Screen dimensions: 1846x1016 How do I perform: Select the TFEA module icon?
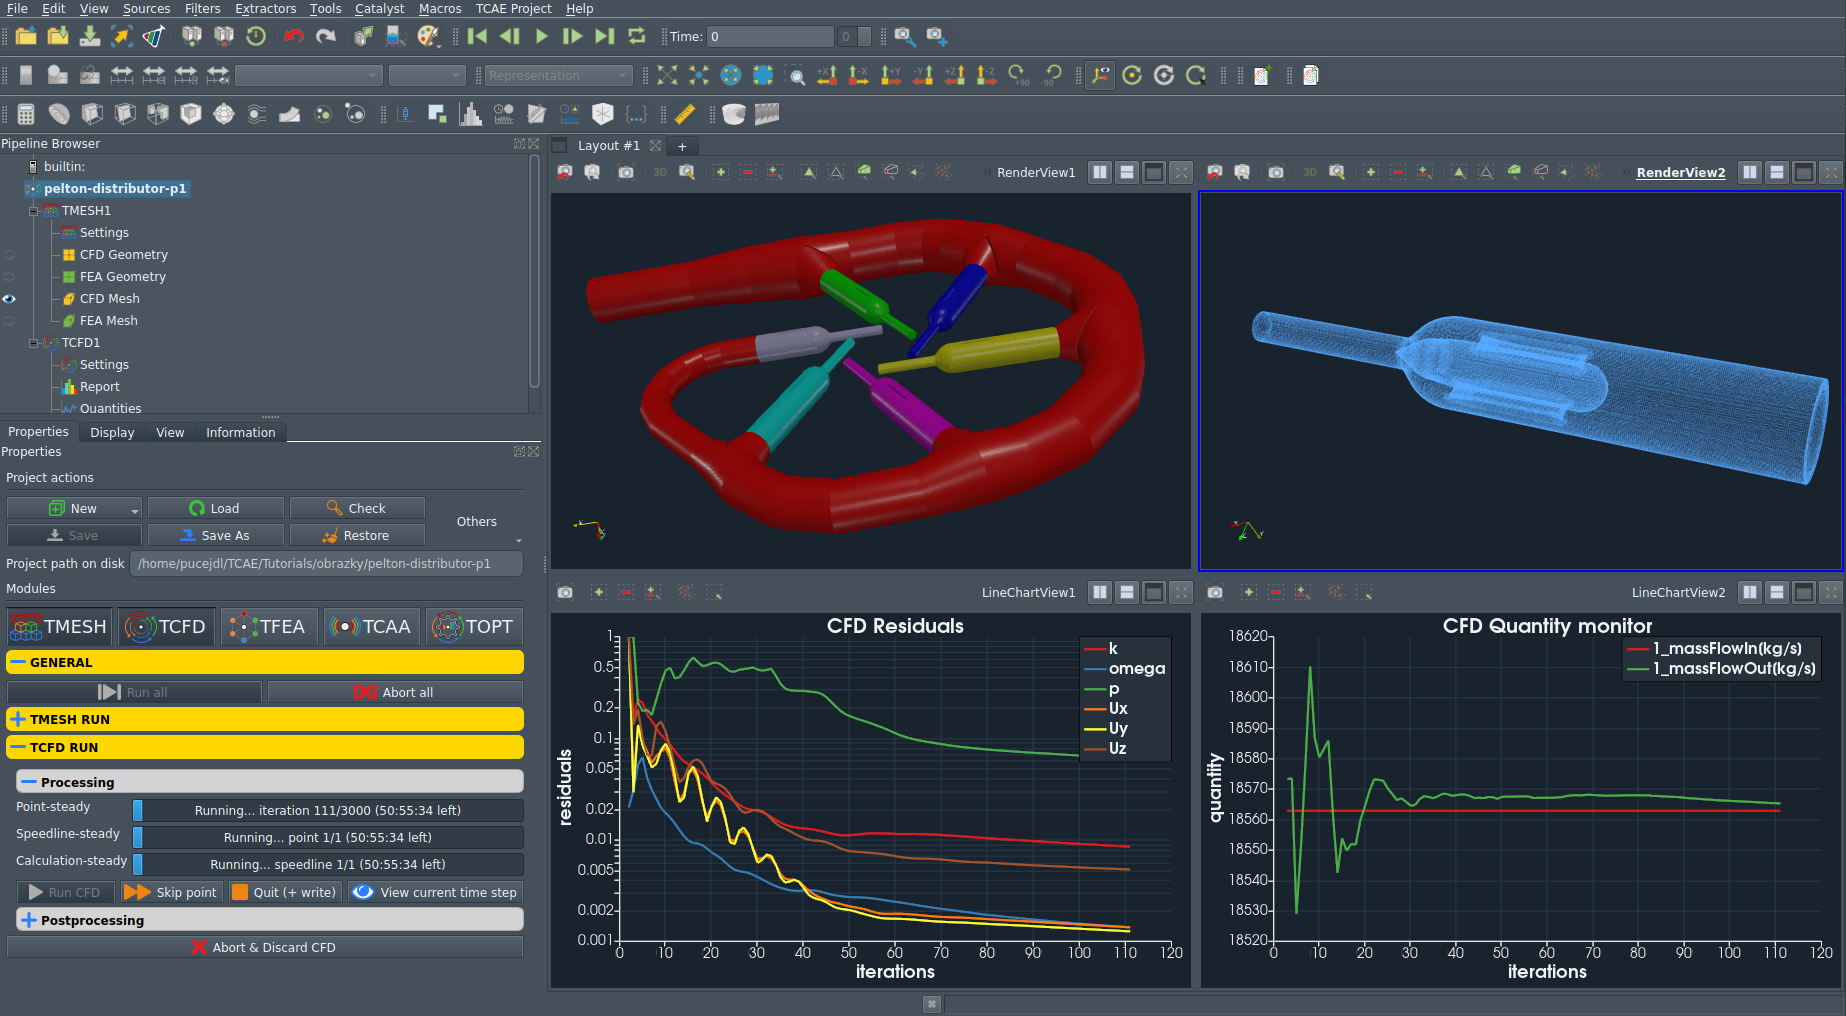[x=268, y=627]
